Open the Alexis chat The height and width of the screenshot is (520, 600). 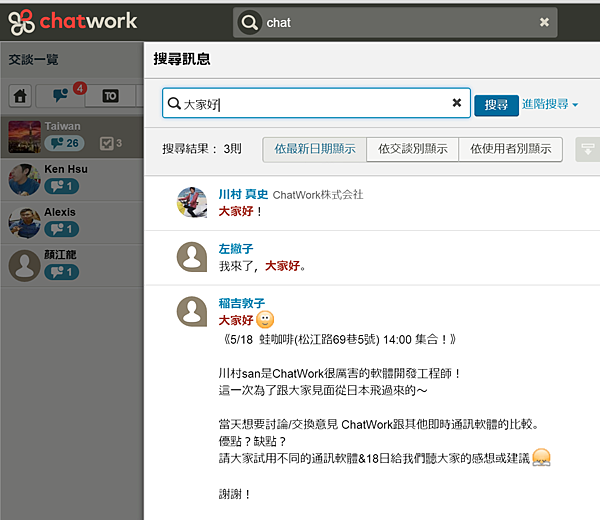(x=72, y=223)
